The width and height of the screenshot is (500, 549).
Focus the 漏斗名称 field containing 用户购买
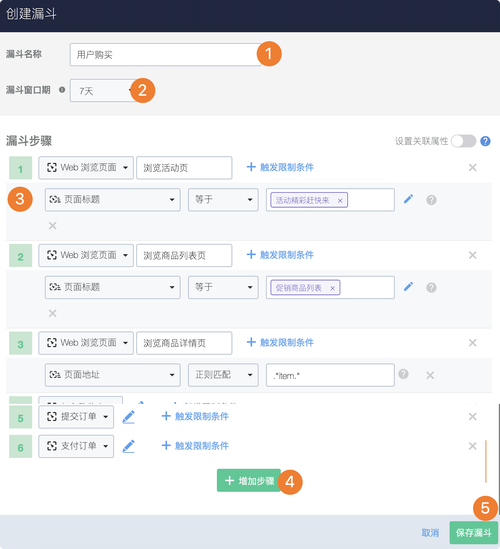coord(165,55)
